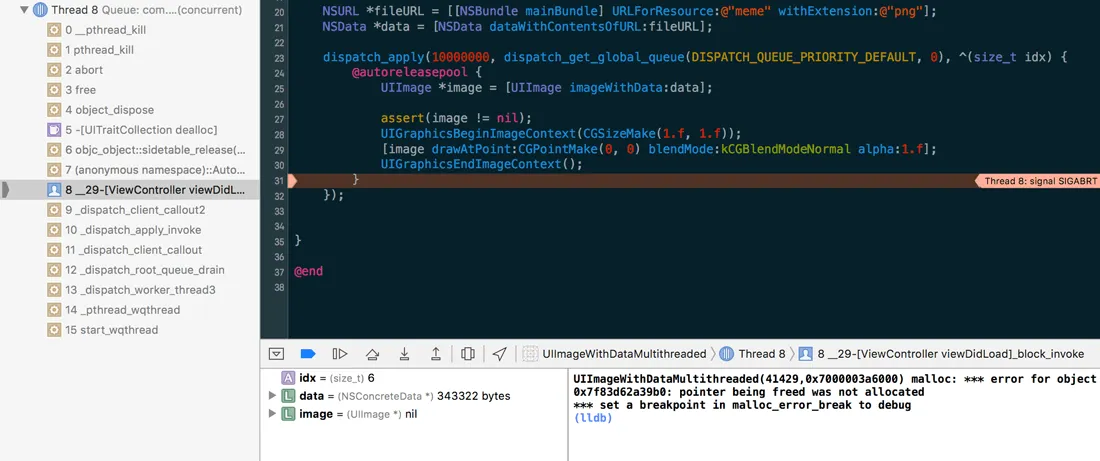Image resolution: width=1100 pixels, height=461 pixels.
Task: Select stack frame 5 UITraitCollection dealloc
Action: tap(140, 130)
